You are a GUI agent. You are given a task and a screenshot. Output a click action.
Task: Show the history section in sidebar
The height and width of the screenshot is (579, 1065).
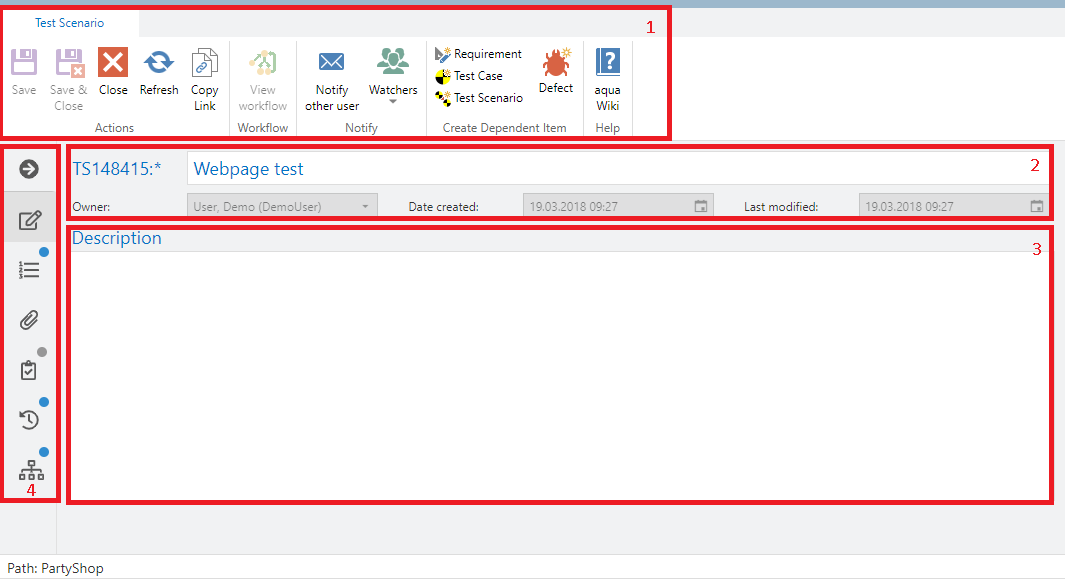[x=30, y=420]
